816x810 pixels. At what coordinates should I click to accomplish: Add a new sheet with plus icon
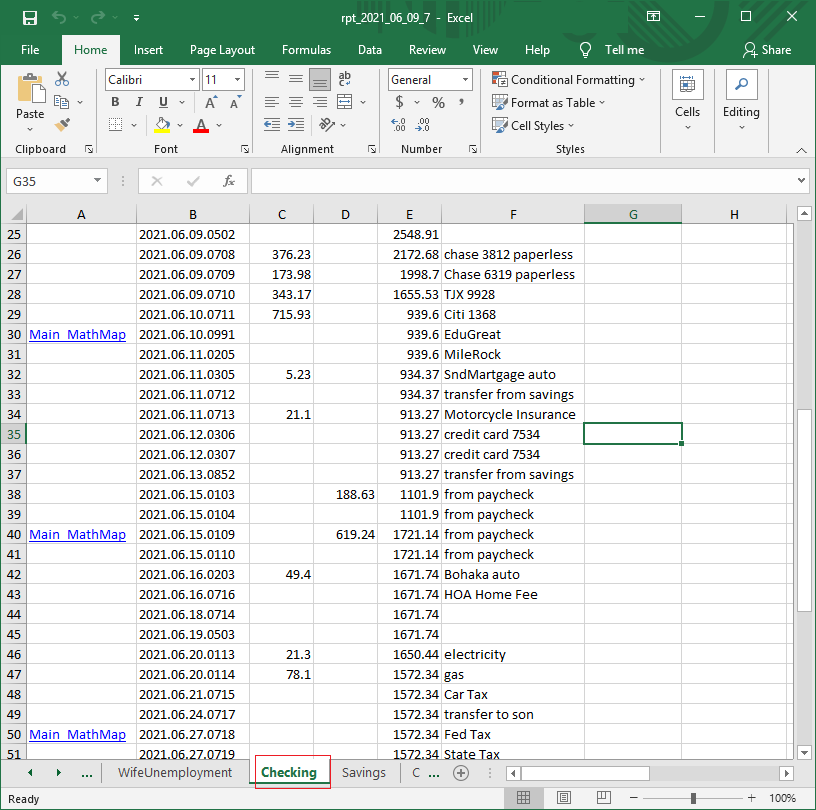461,773
